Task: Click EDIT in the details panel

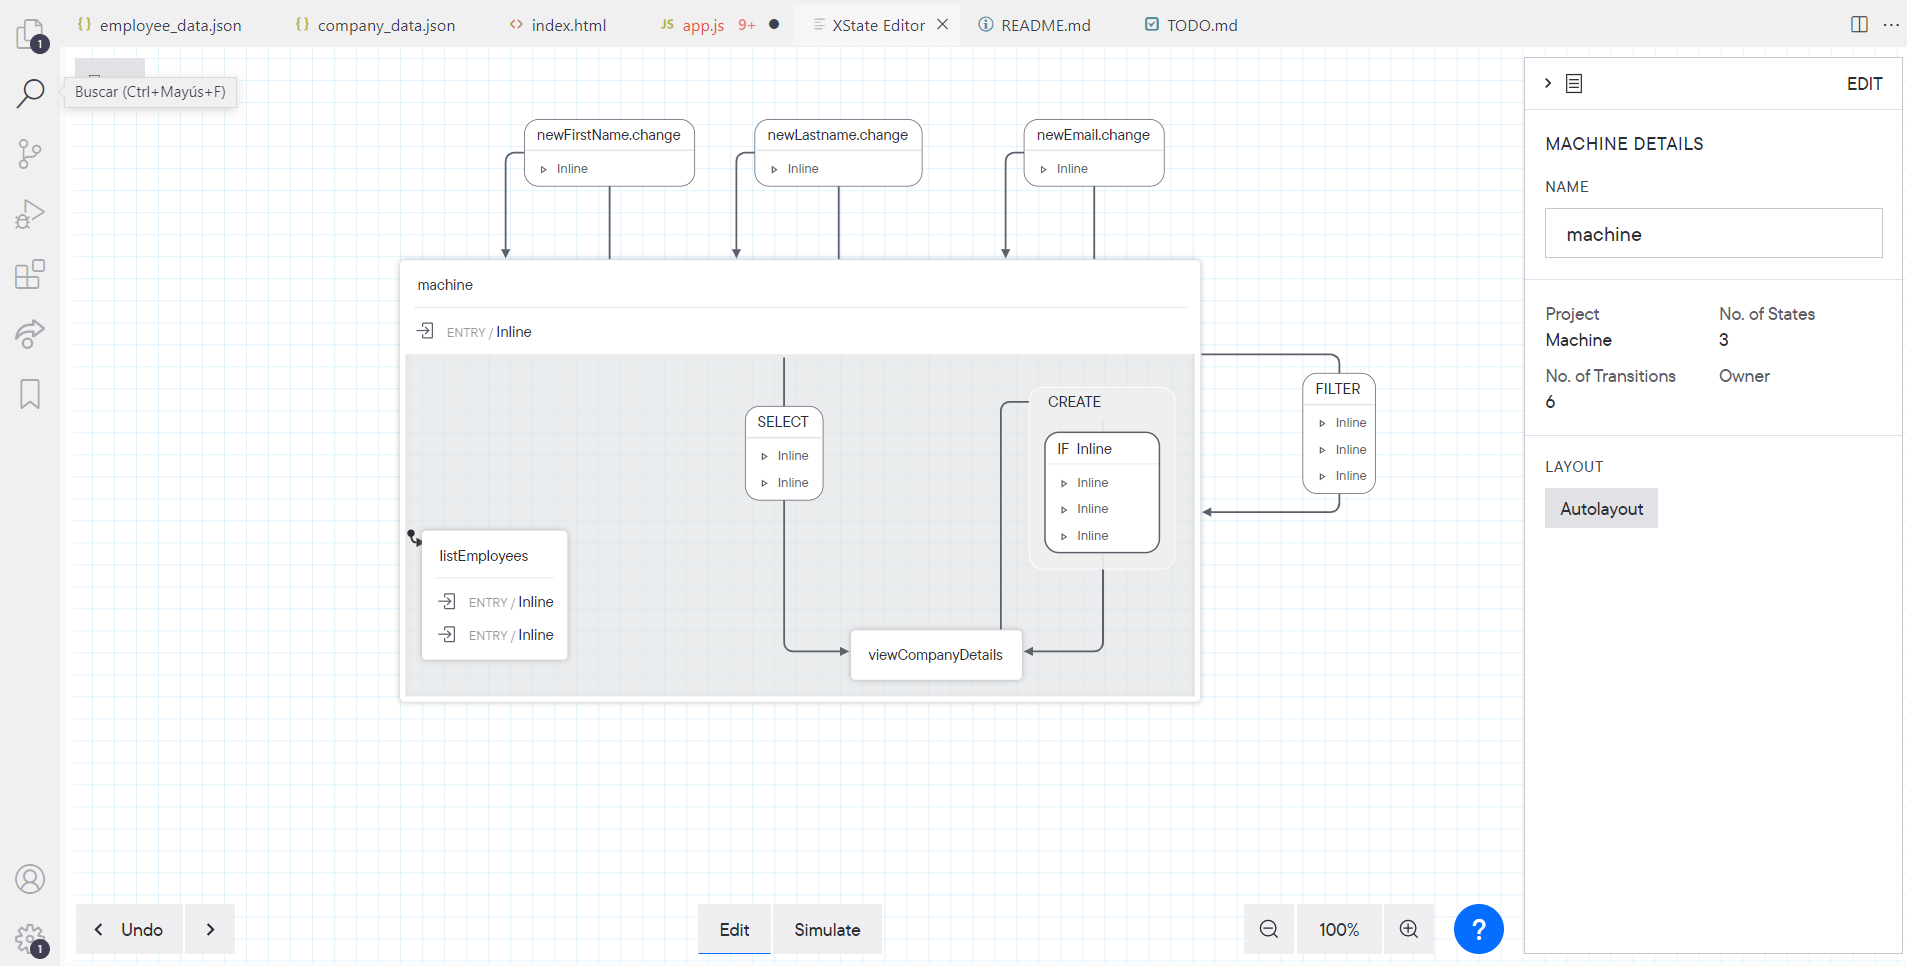Action: (x=1864, y=84)
